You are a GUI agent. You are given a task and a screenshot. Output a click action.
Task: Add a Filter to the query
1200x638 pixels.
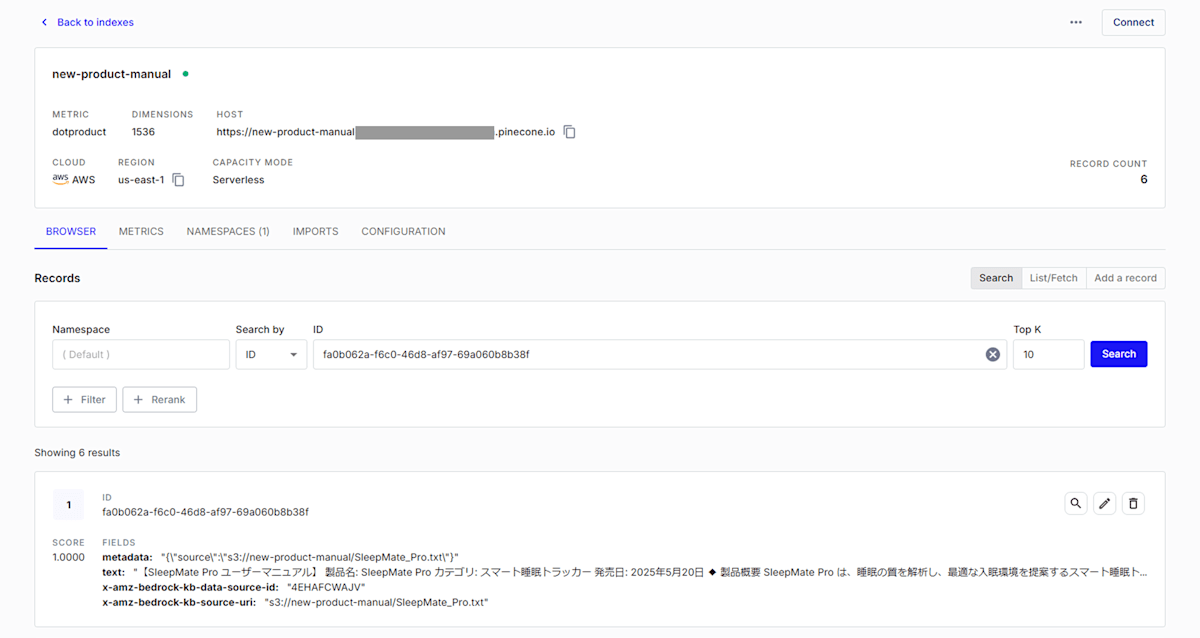tap(84, 399)
